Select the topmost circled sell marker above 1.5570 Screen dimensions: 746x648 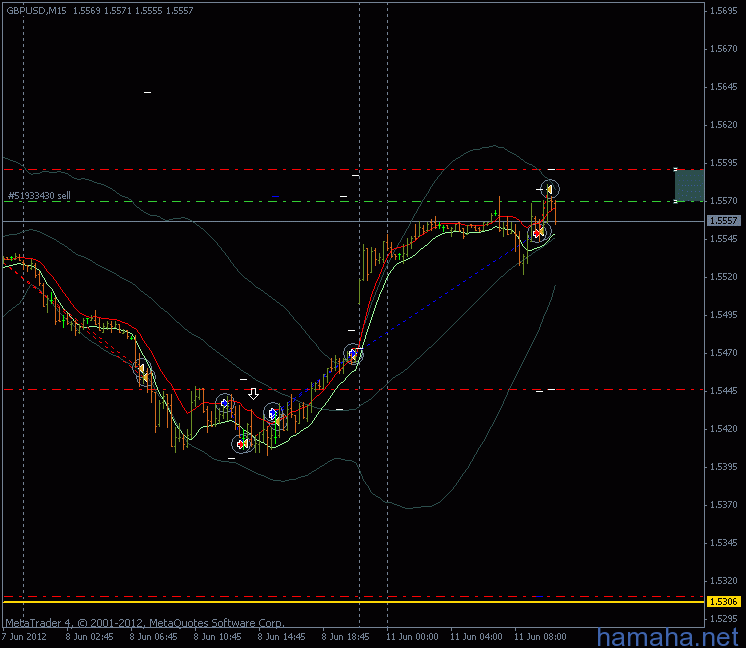[550, 189]
